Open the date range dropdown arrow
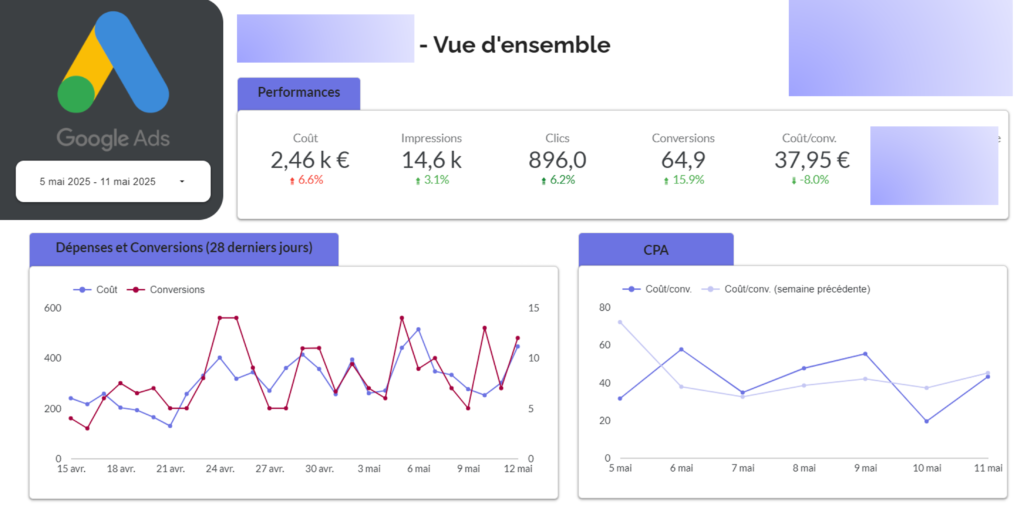 point(181,182)
